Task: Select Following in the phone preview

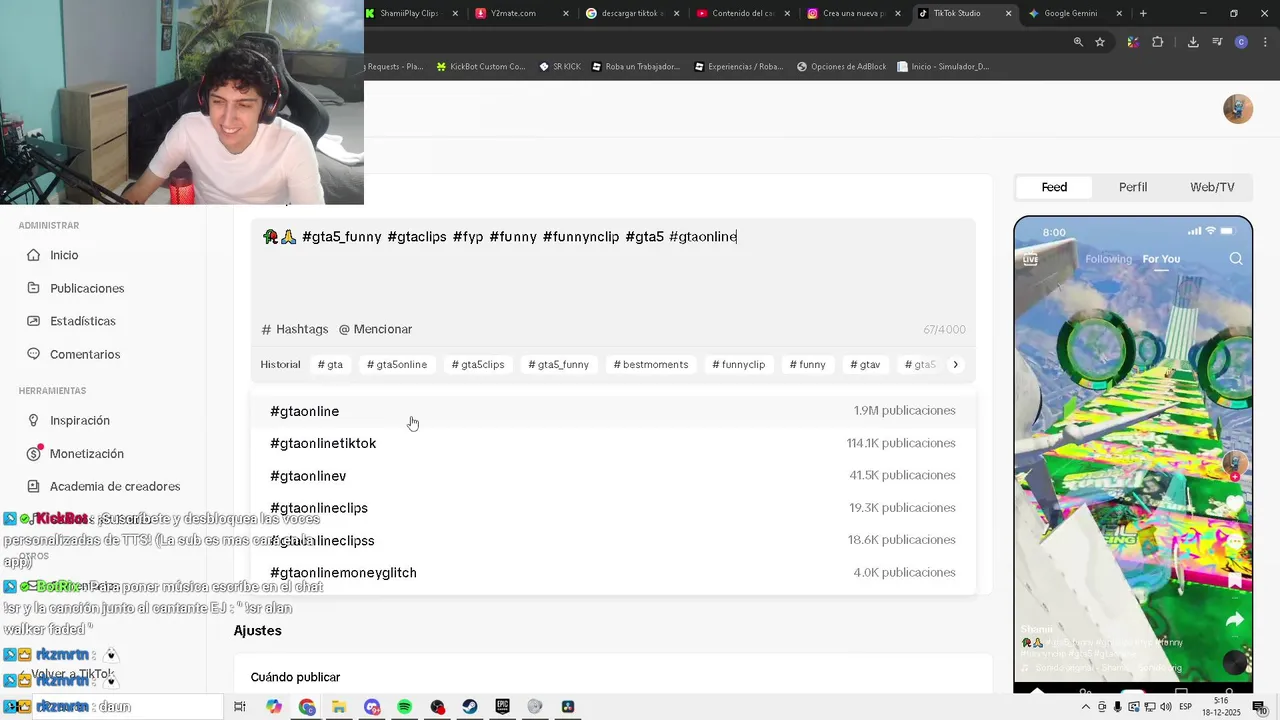Action: click(1109, 259)
